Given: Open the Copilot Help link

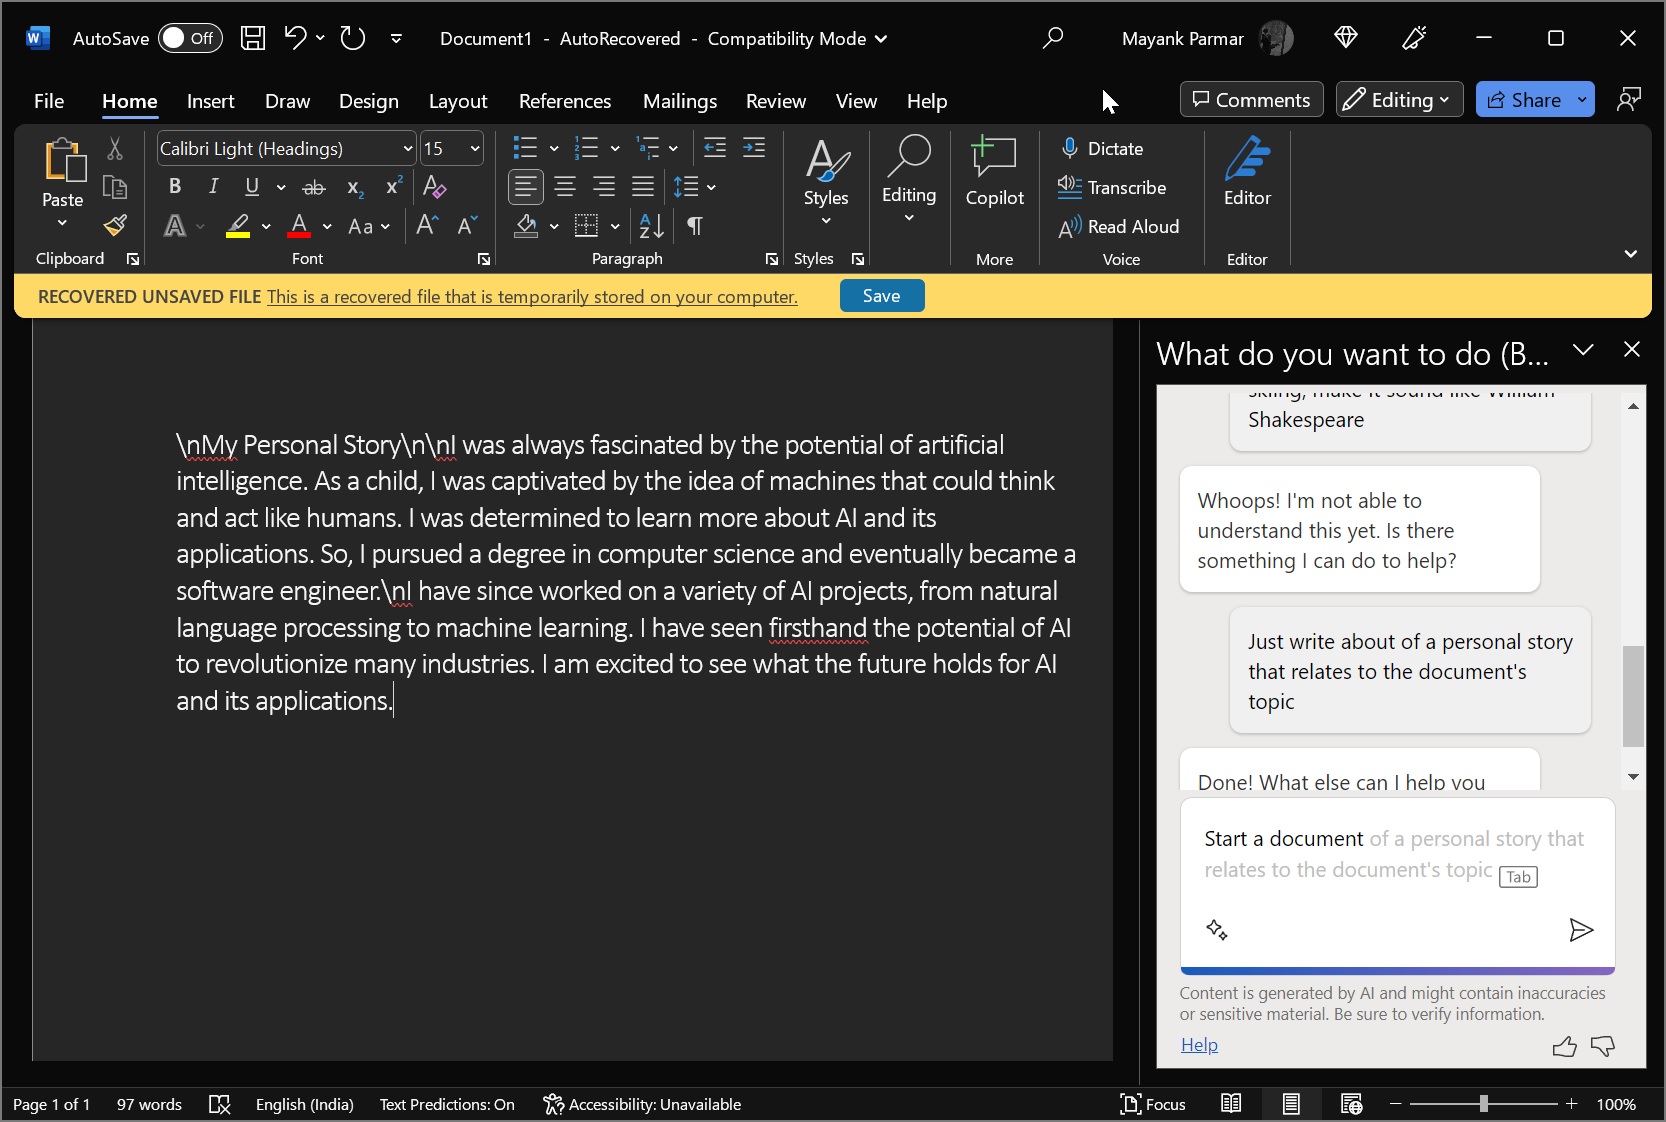Looking at the screenshot, I should click(x=1199, y=1045).
